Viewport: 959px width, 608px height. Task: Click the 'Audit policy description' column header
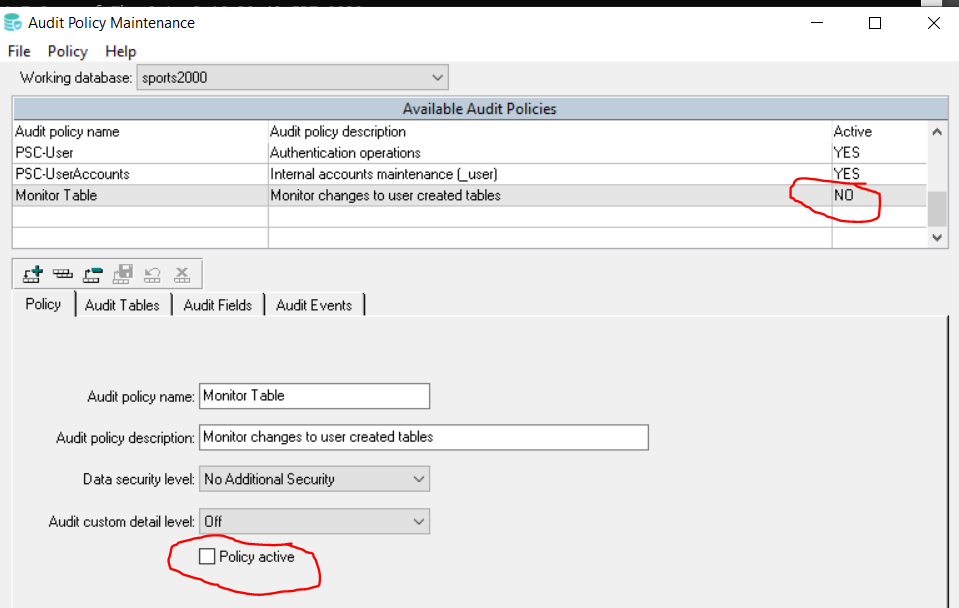(550, 132)
